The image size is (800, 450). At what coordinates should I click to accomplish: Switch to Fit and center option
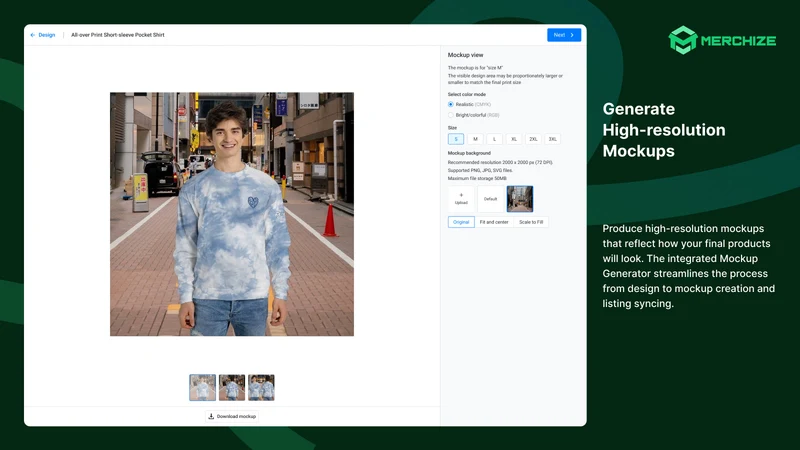[x=494, y=222]
